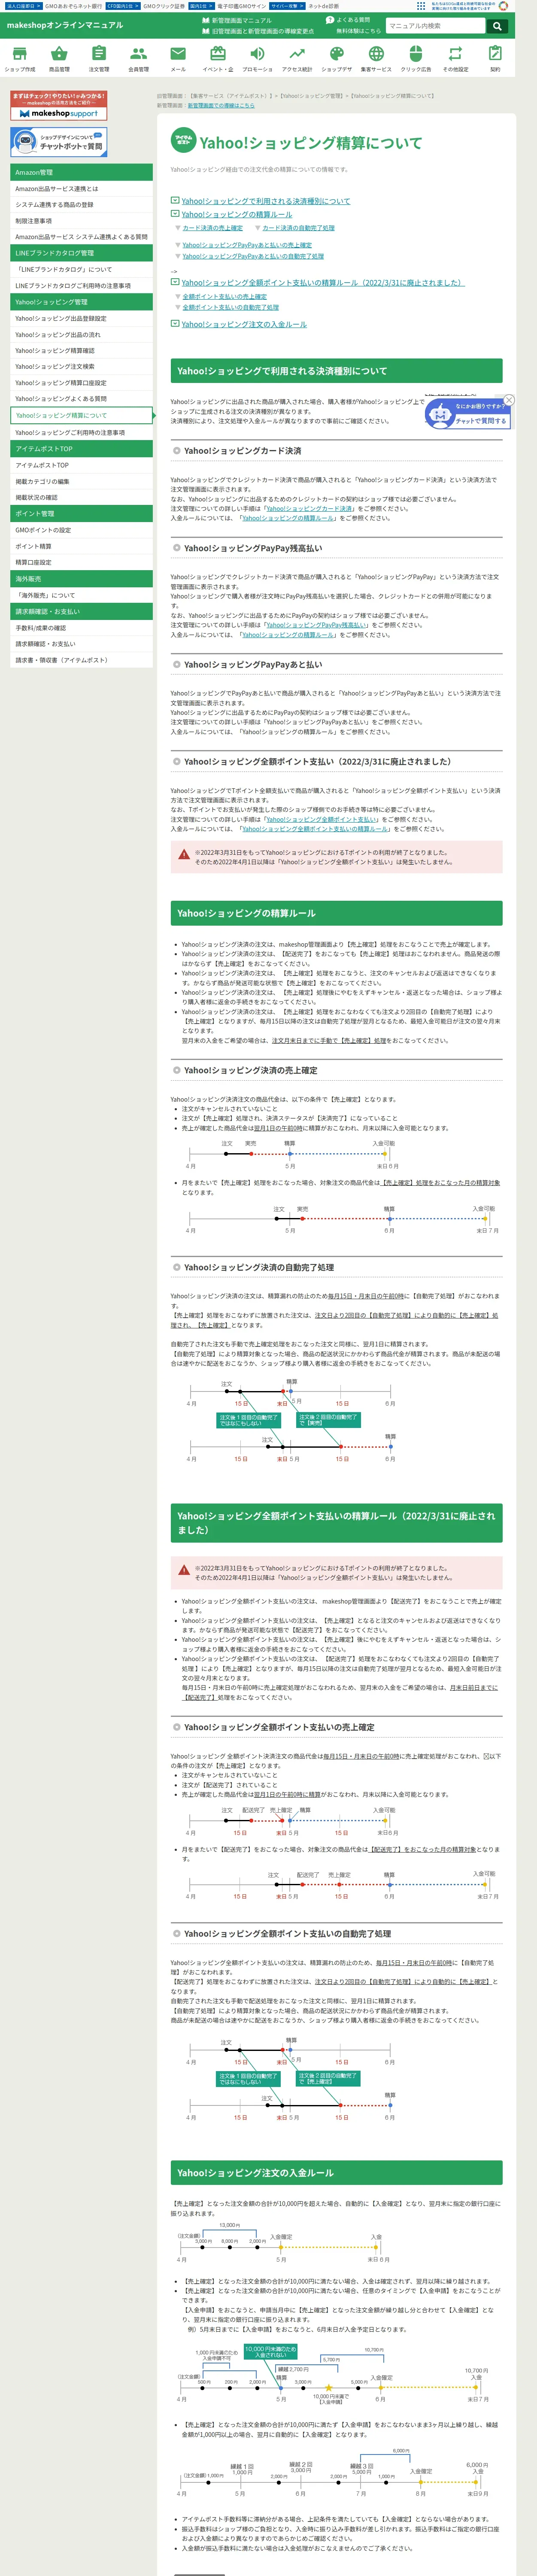Open Yahoo!ショッピング注文検索 sidebar item
The width and height of the screenshot is (537, 2576).
[x=81, y=367]
